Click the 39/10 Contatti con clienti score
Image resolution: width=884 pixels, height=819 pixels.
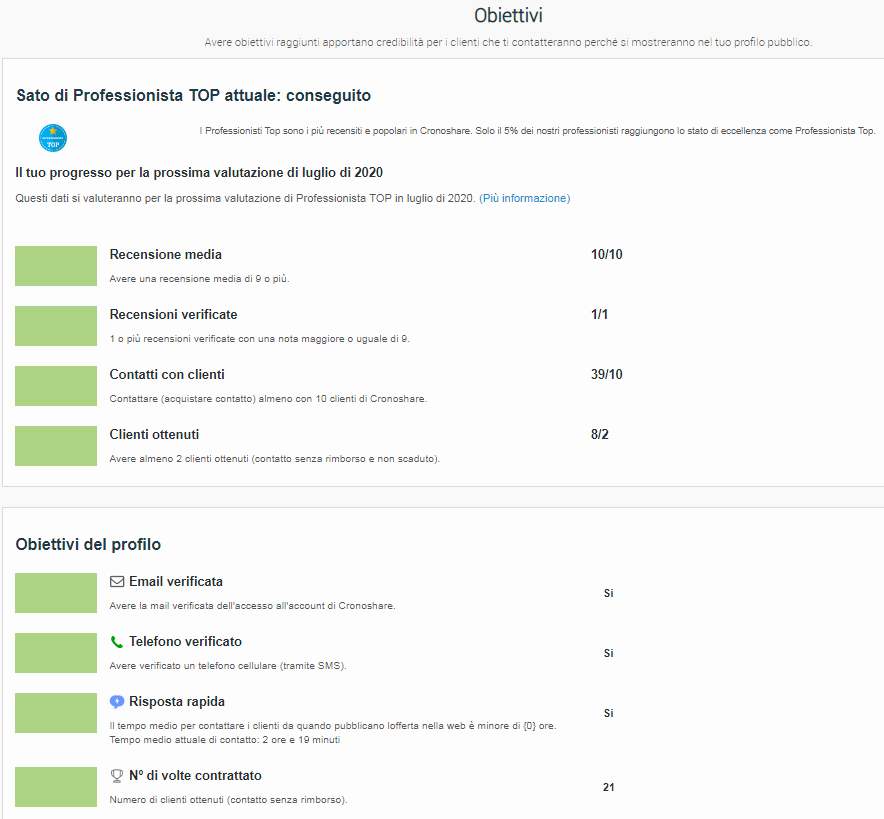[x=607, y=374]
